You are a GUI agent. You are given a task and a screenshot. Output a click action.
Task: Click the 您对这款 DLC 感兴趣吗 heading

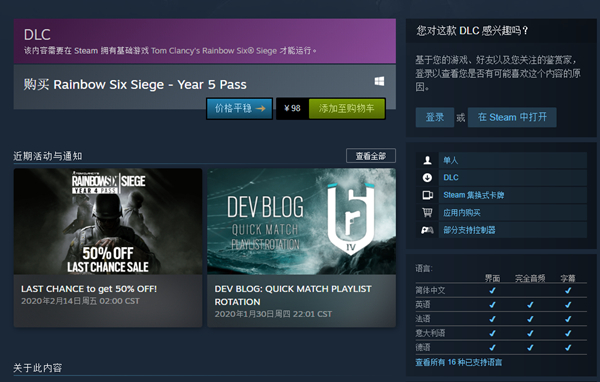click(472, 31)
